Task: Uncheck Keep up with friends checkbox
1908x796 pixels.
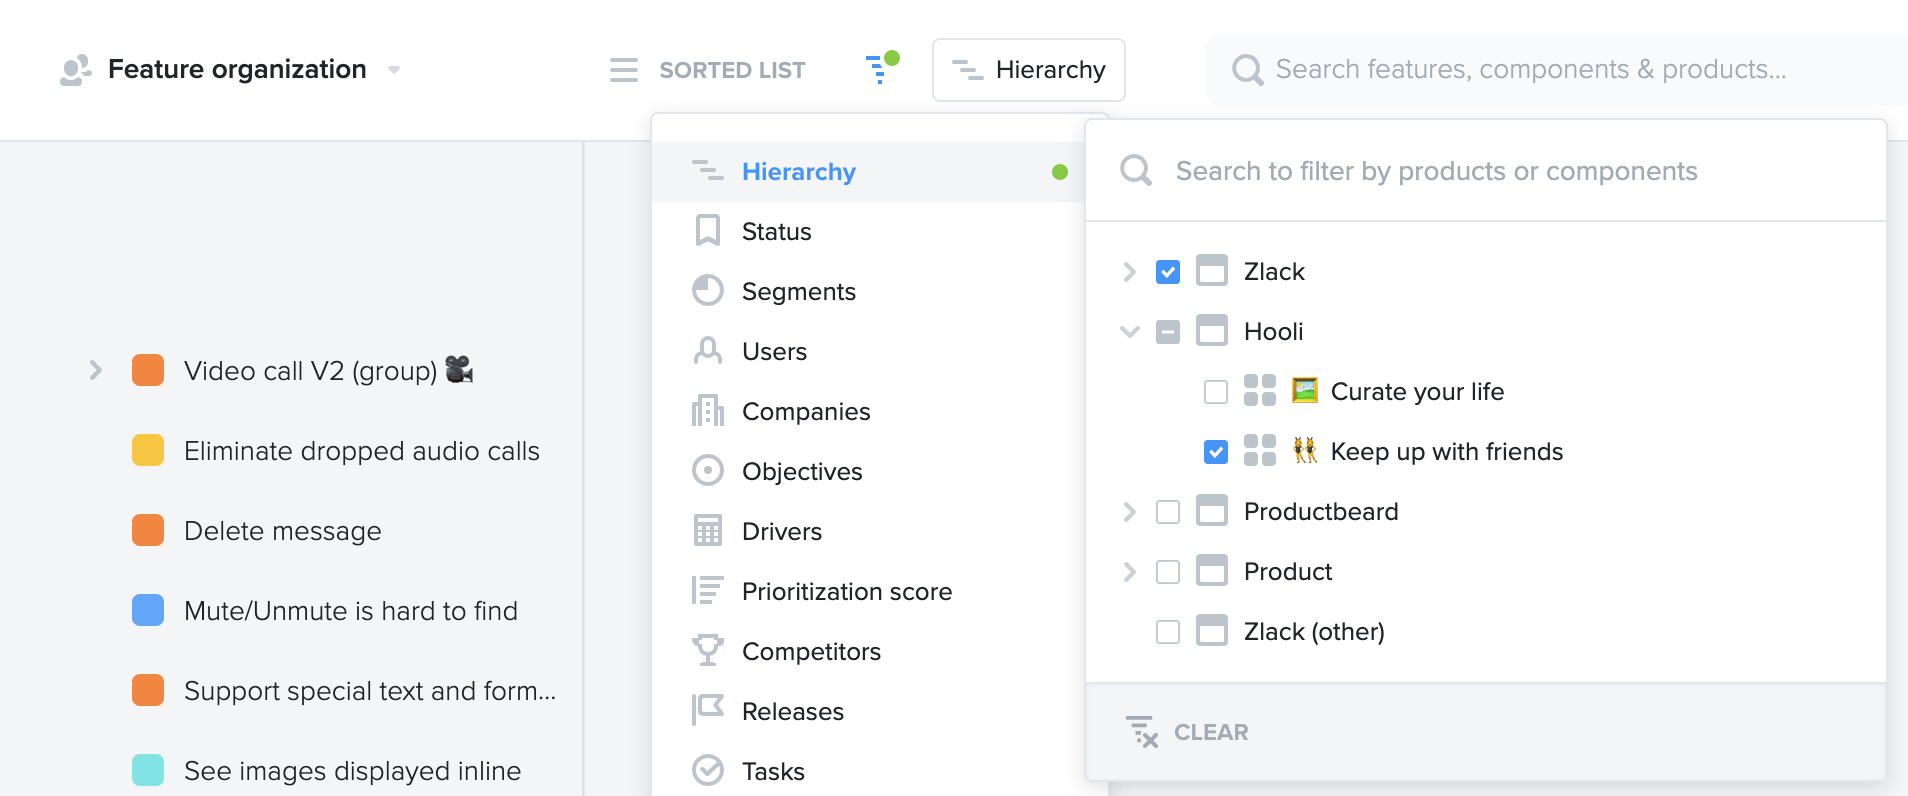Action: [1216, 452]
